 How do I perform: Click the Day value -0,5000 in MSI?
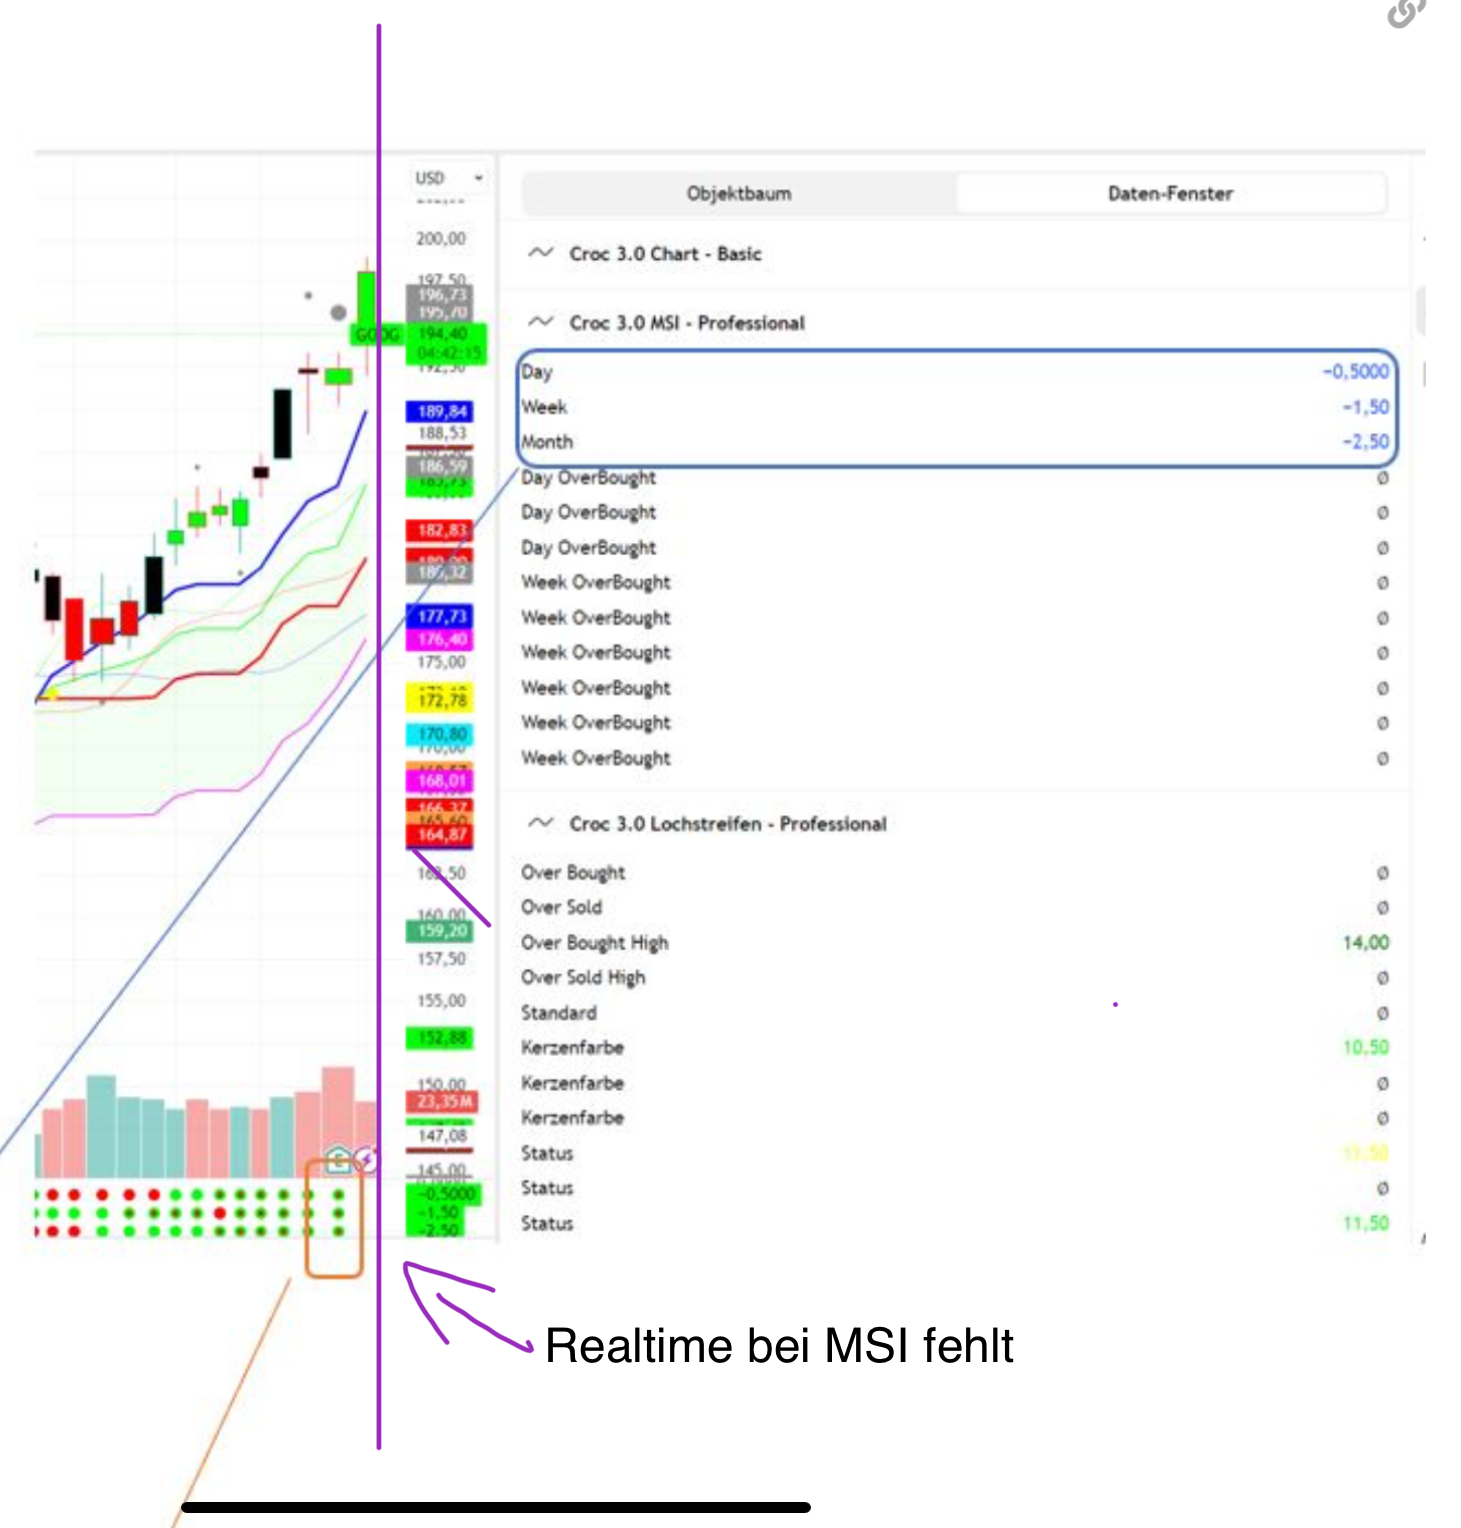coord(1355,372)
